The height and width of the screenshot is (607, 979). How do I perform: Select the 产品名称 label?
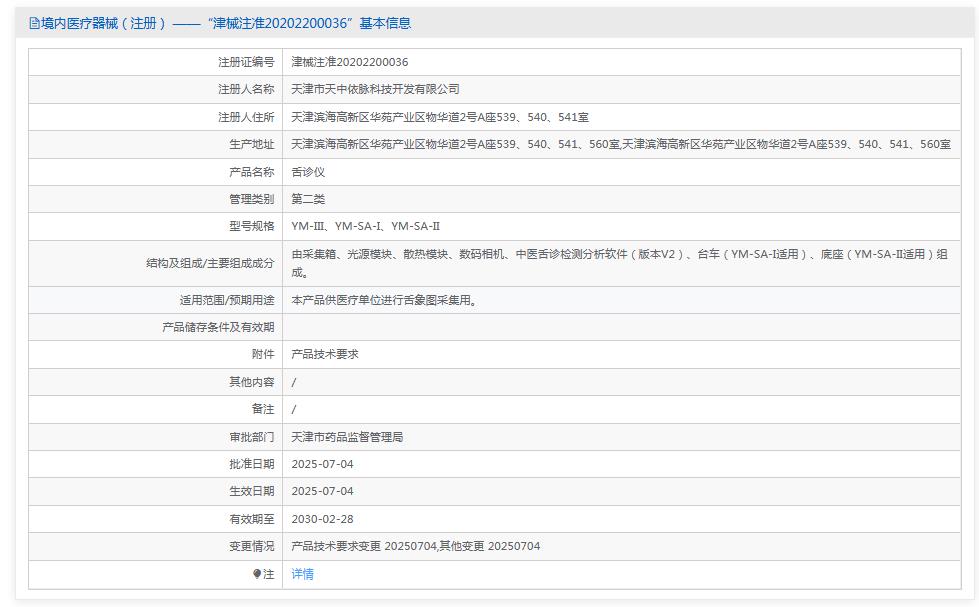click(252, 172)
